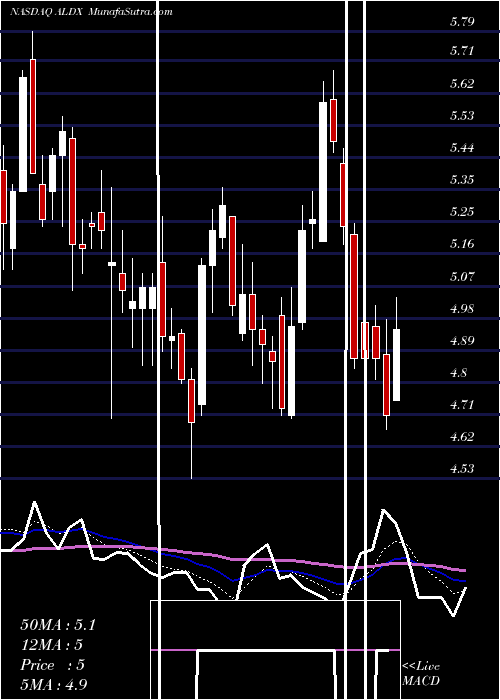This screenshot has height=700, width=500.
Task: Click the 5.44 price axis label
Action: tap(462, 148)
